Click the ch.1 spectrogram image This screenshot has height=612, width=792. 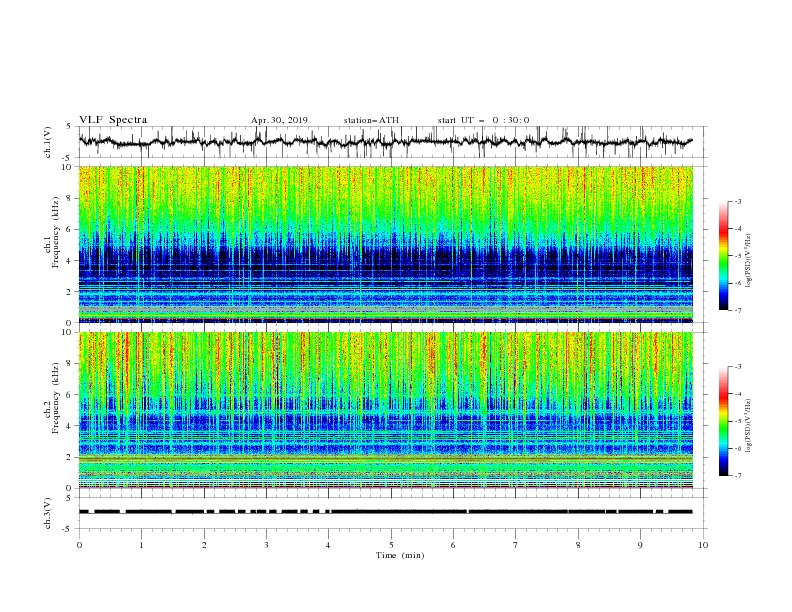pos(386,244)
